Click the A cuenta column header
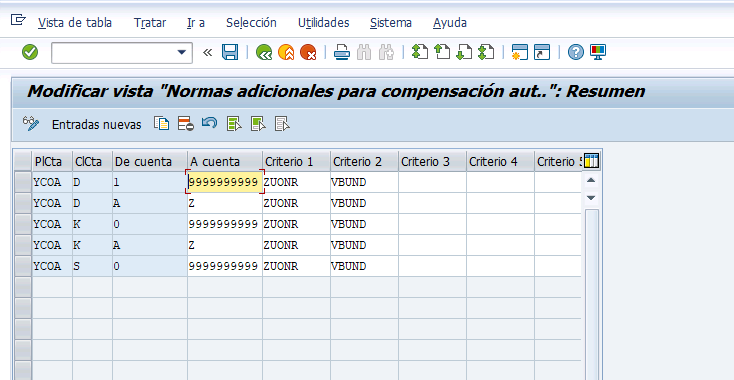 pyautogui.click(x=225, y=161)
